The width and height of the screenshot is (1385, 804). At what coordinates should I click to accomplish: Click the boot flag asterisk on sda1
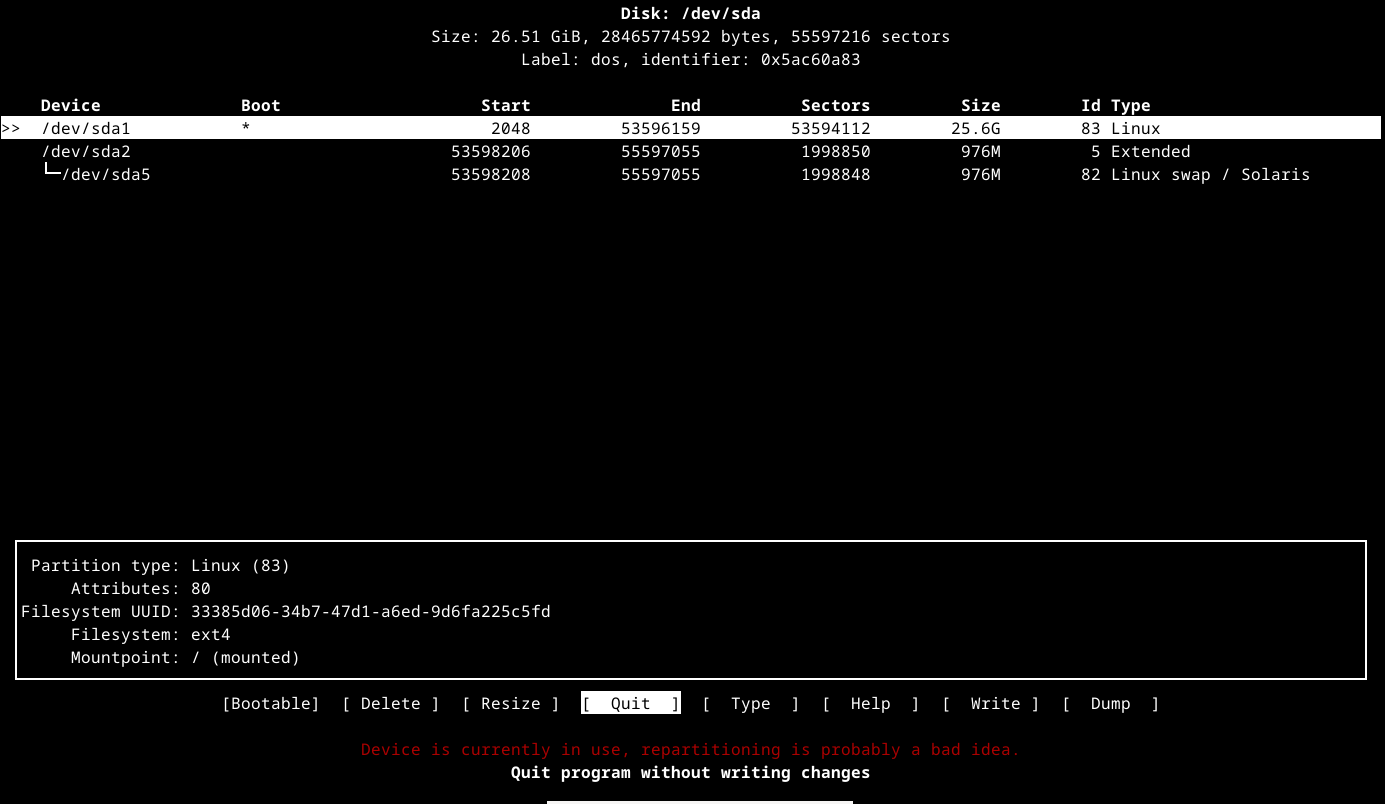click(x=246, y=129)
